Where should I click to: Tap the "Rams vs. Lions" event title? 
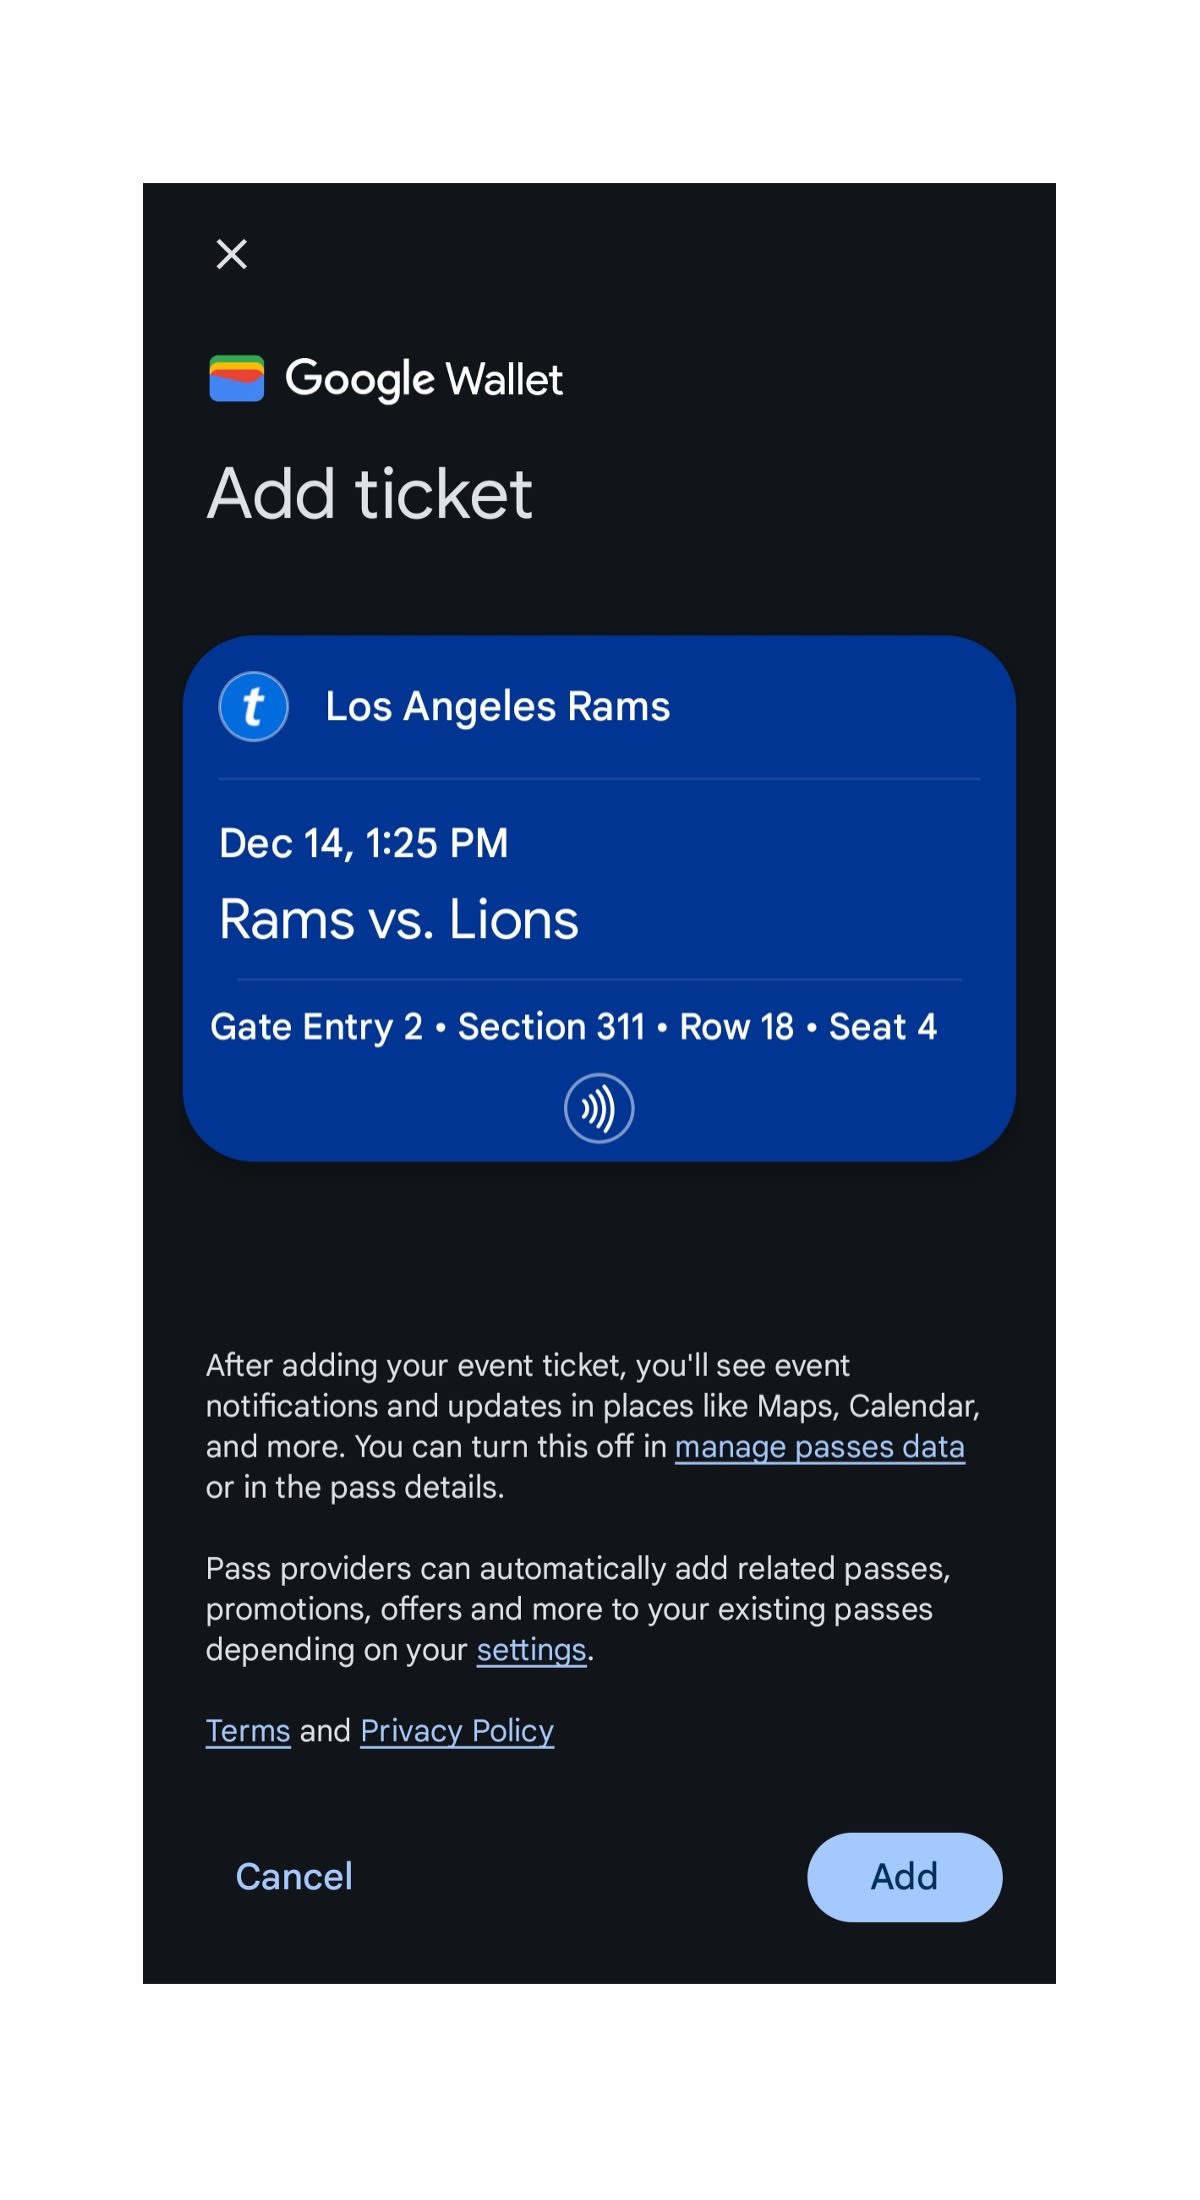pos(398,919)
